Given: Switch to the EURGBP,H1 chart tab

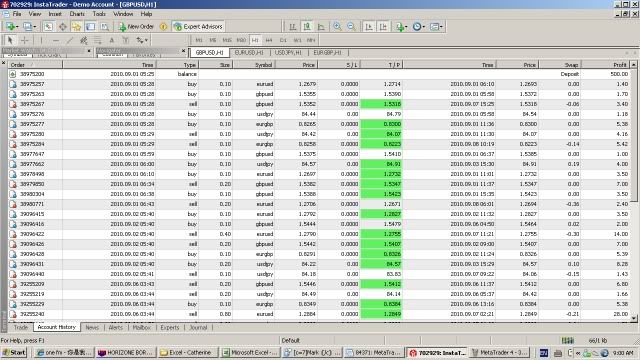Looking at the screenshot, I should 327,53.
